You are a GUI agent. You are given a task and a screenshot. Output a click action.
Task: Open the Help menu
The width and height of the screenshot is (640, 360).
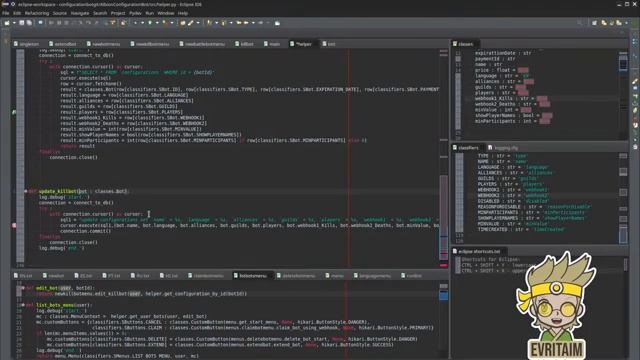click(x=183, y=13)
